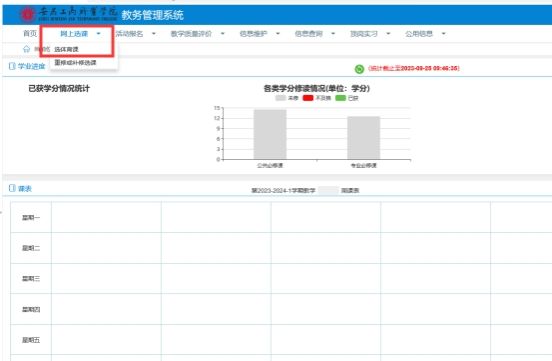Go to 首页 in the navigation bar
Viewport: 552px width, 361px height.
pos(30,33)
